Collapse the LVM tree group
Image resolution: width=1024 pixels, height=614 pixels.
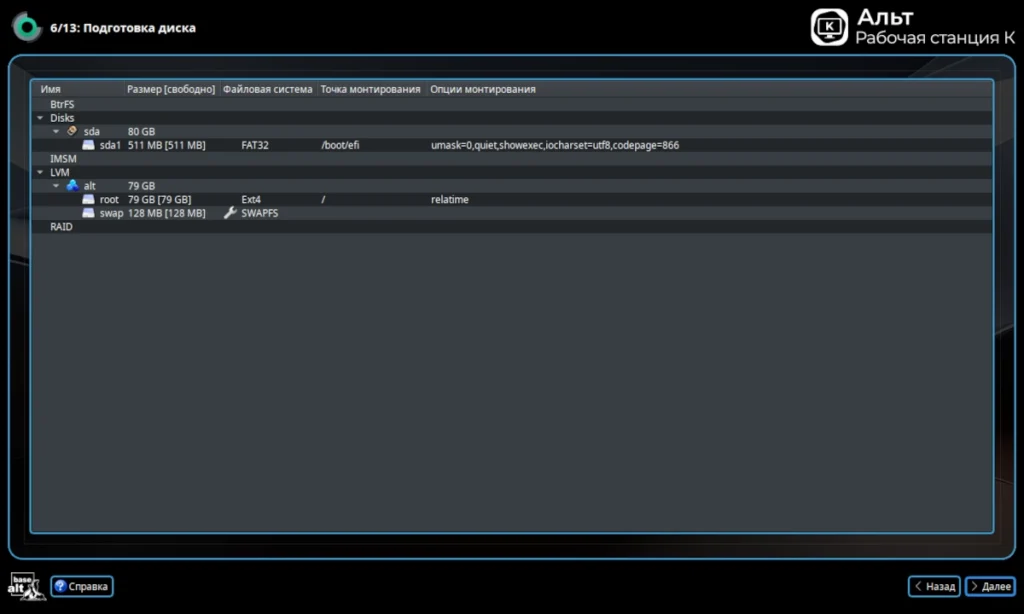tap(40, 172)
